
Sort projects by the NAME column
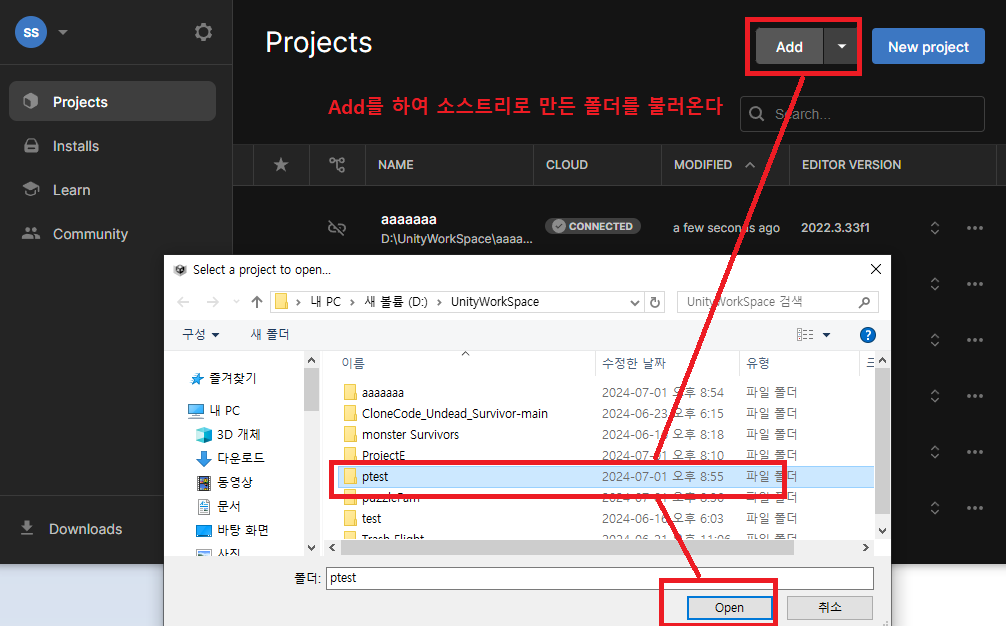coord(396,165)
